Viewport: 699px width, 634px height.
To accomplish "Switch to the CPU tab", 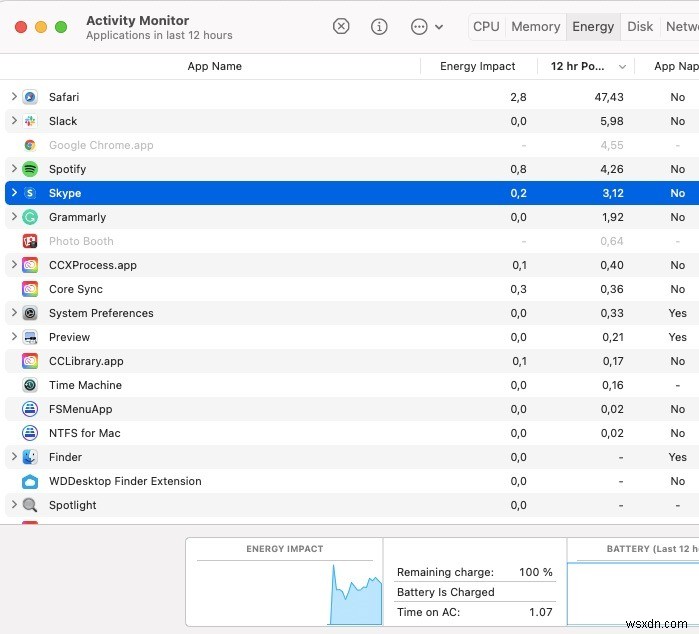I will point(486,26).
